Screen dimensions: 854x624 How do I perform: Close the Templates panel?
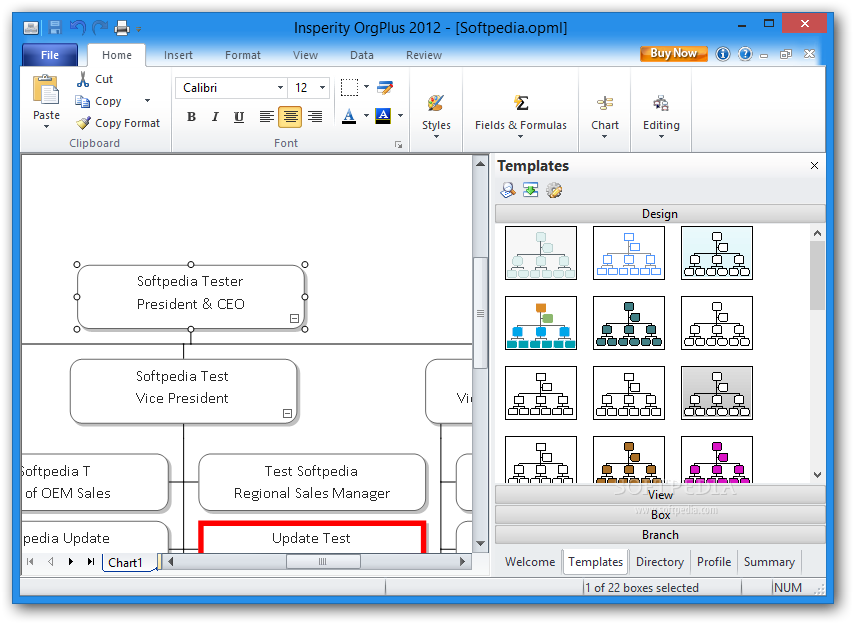tap(814, 166)
